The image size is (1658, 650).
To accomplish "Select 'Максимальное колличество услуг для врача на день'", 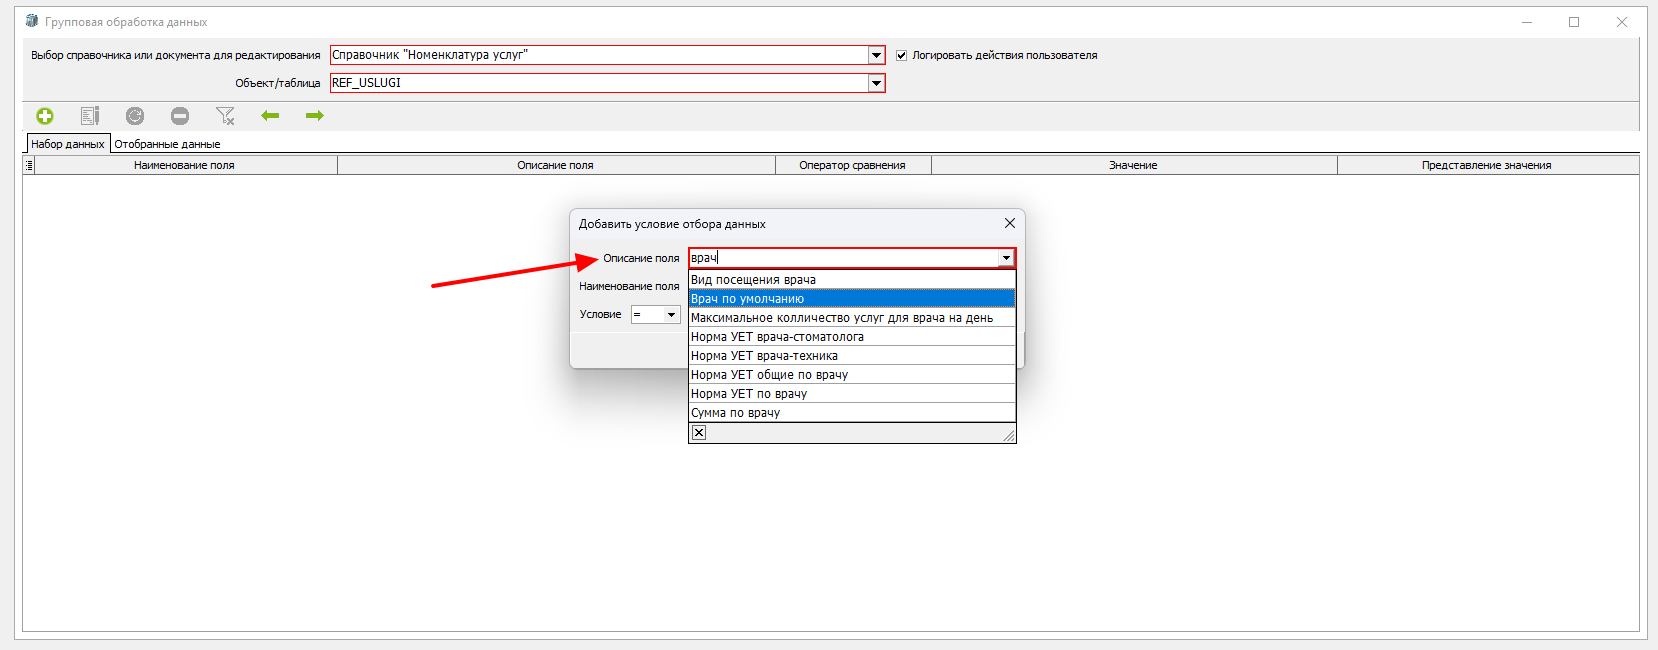I will pos(852,318).
